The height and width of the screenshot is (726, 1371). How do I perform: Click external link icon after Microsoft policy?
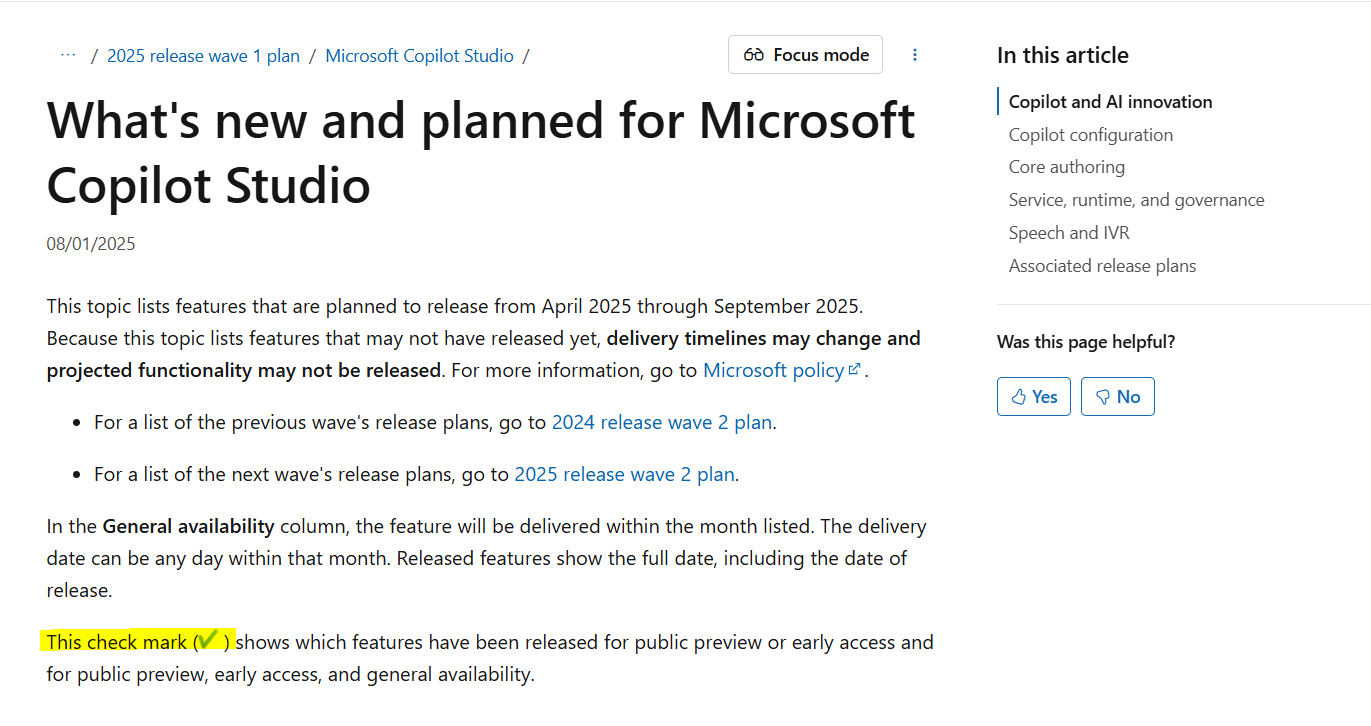855,369
